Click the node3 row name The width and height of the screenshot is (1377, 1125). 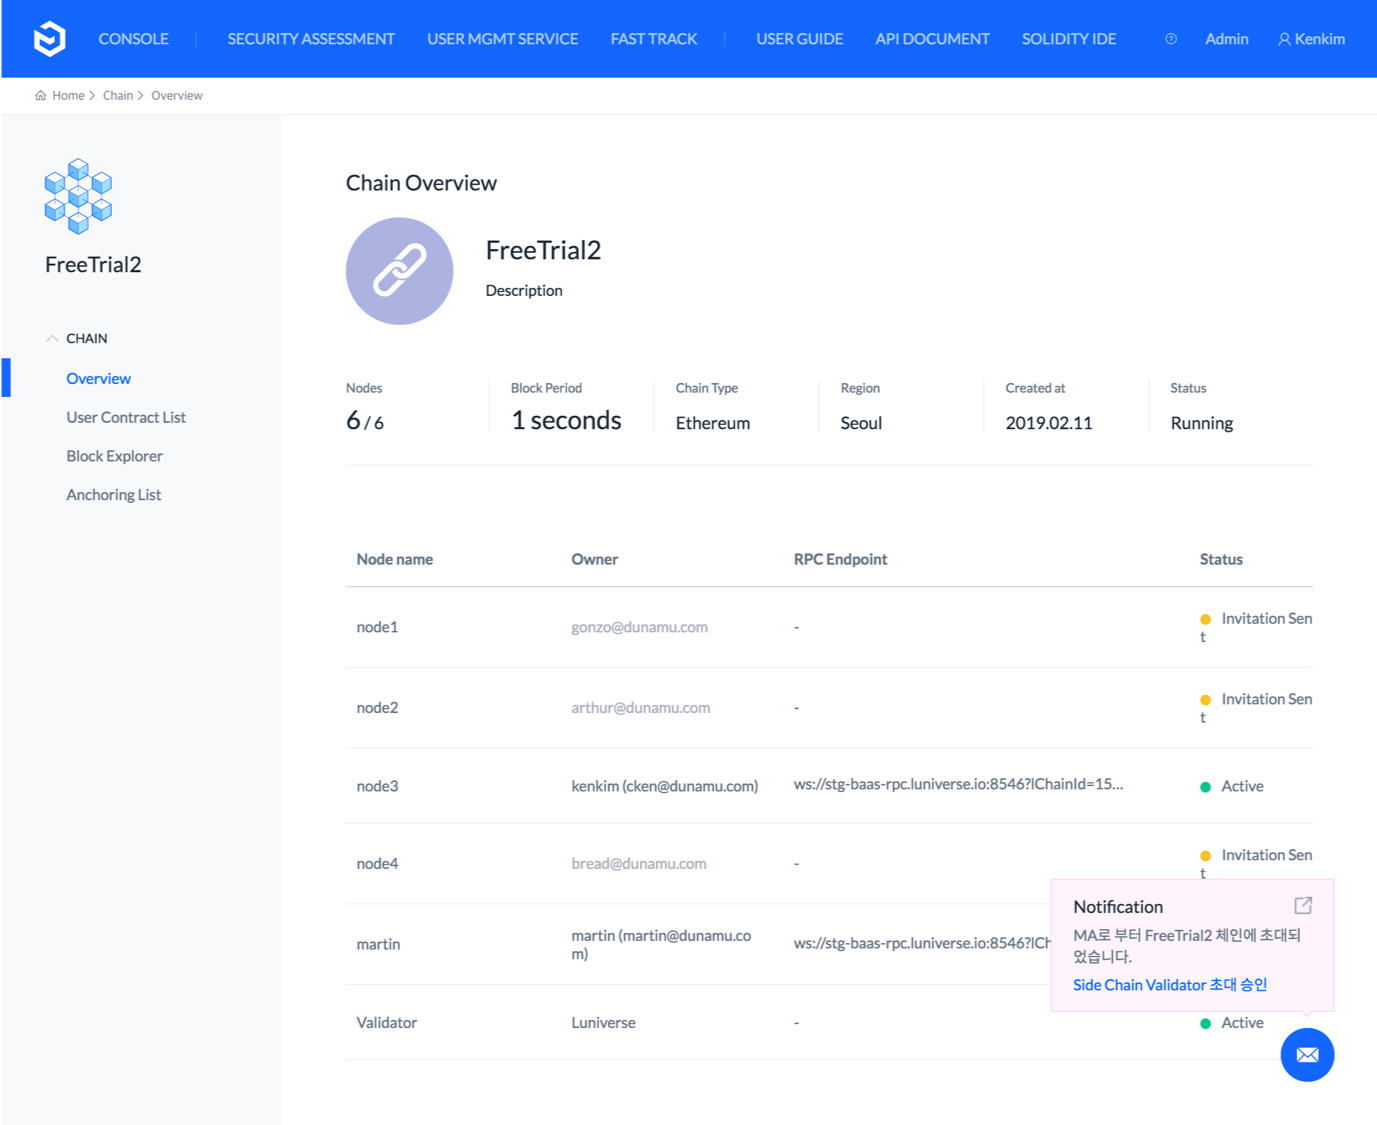(x=377, y=786)
